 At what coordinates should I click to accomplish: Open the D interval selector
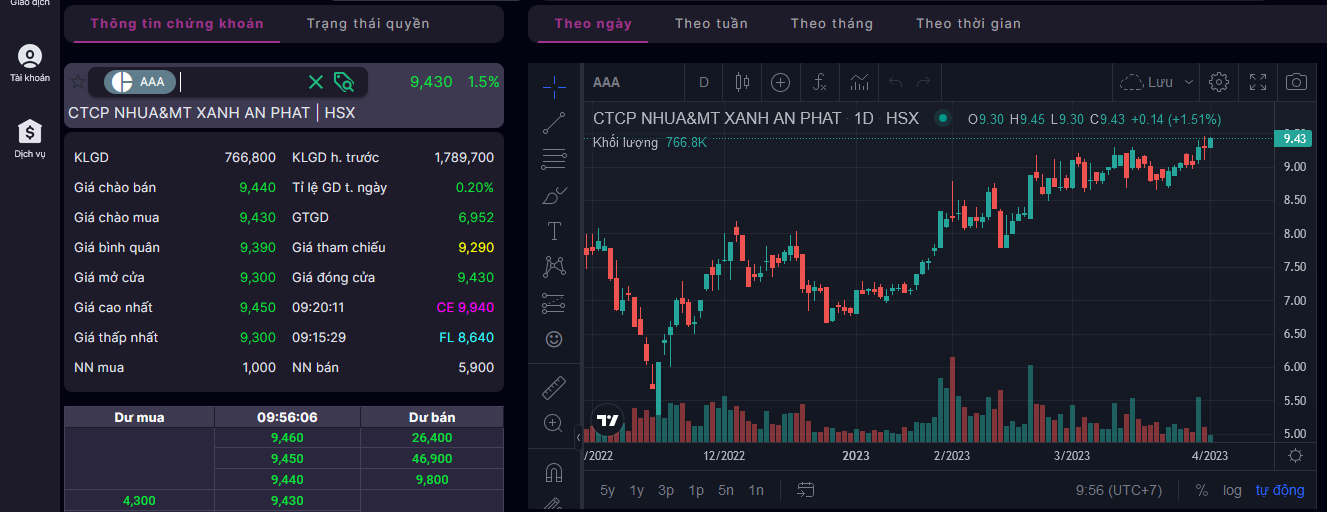pyautogui.click(x=703, y=82)
